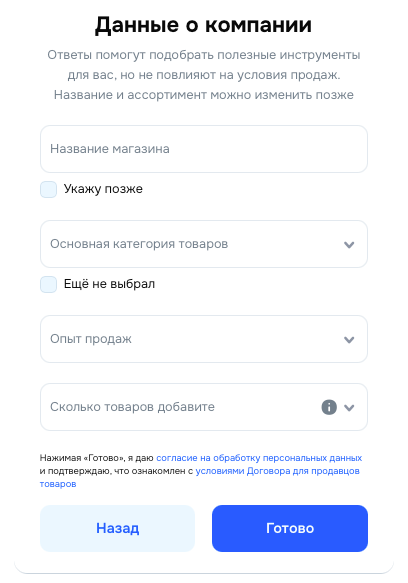Submit the form with Готово button

point(290,528)
